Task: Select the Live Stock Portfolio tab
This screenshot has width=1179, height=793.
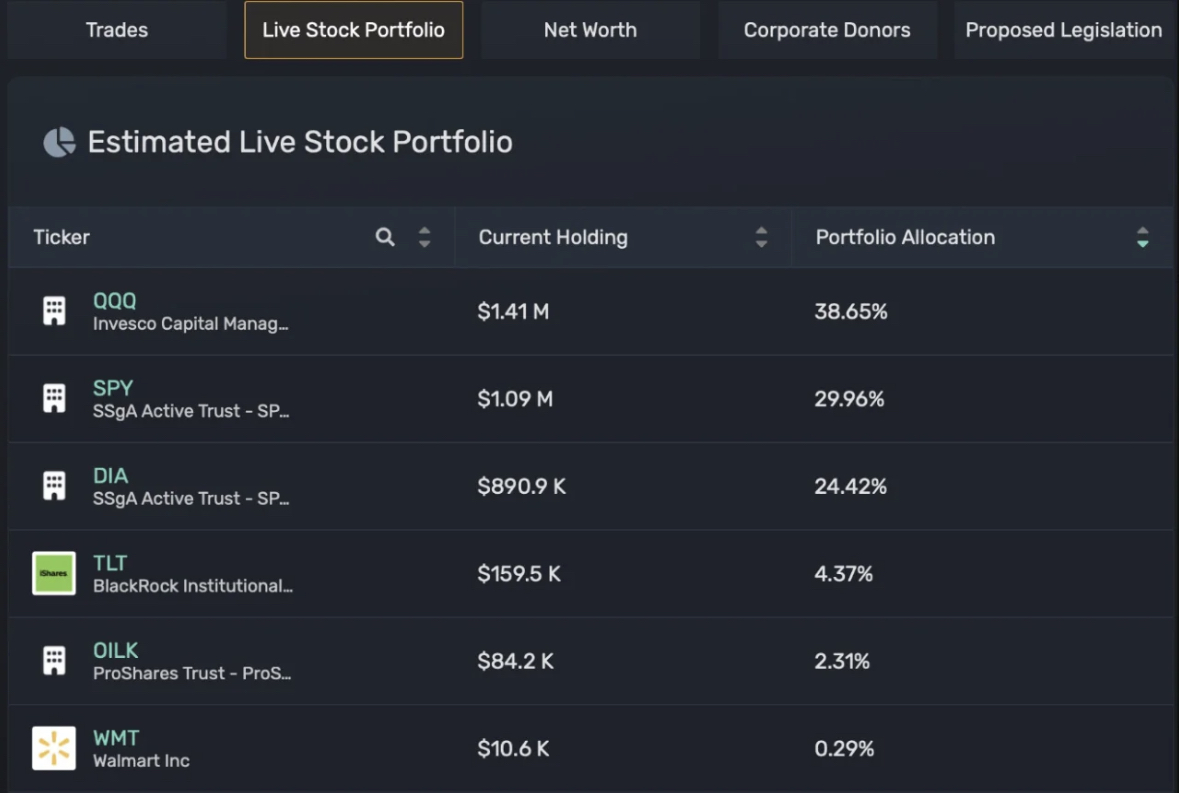Action: (353, 30)
